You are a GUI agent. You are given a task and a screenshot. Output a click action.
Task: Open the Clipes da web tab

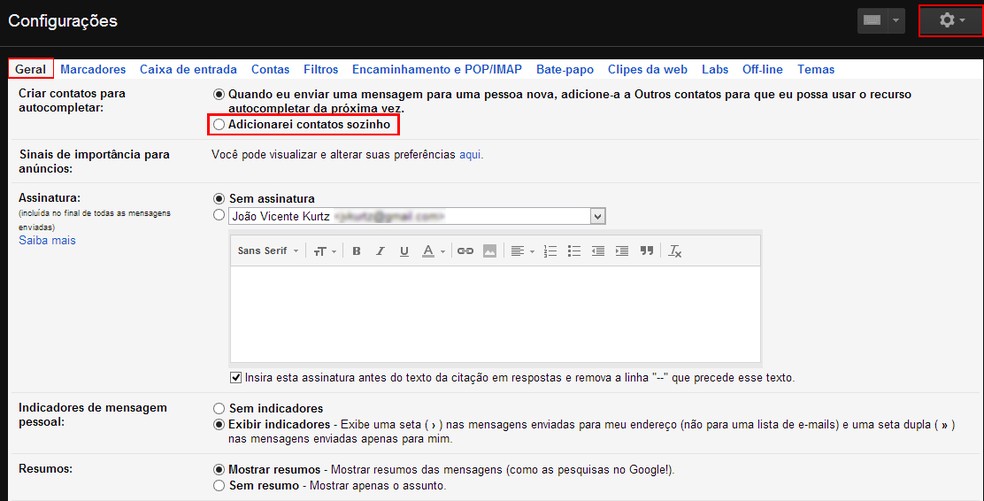648,70
